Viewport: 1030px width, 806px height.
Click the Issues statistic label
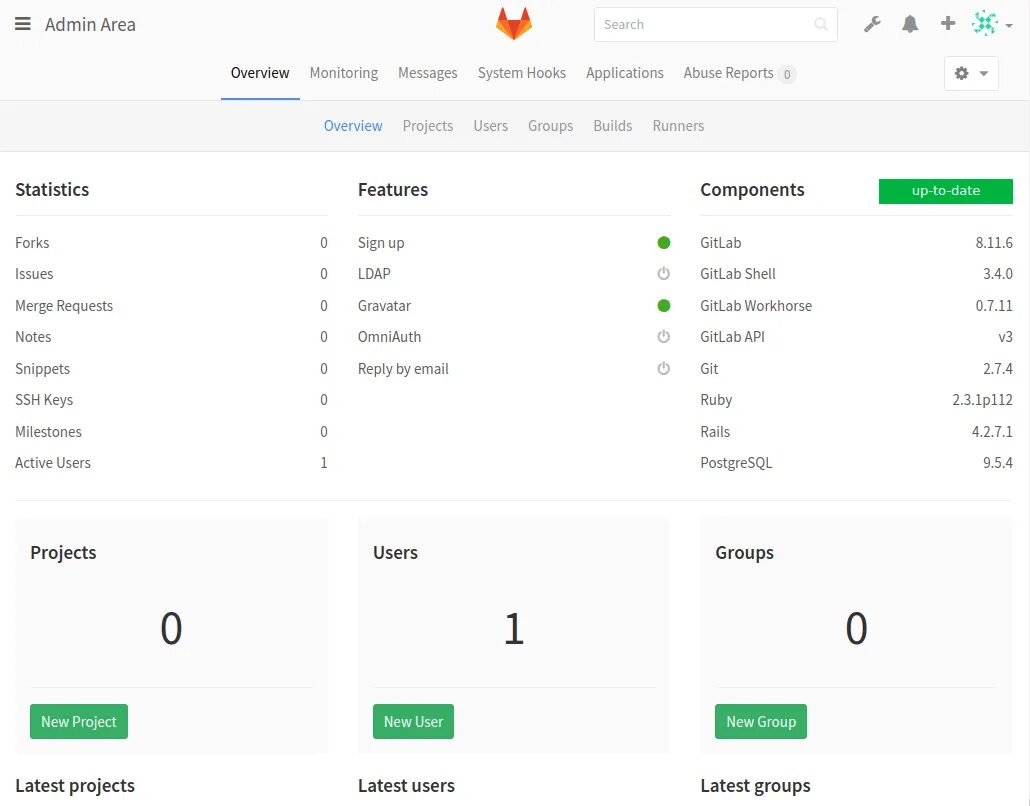tap(34, 273)
